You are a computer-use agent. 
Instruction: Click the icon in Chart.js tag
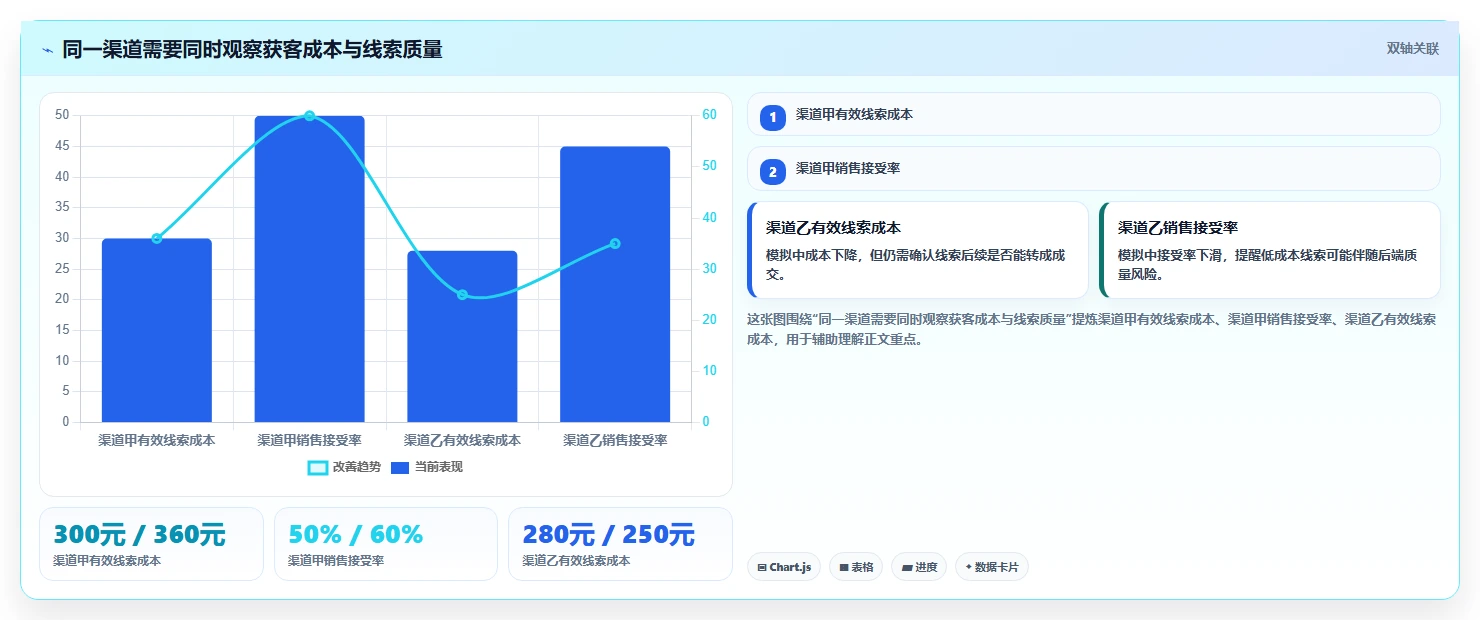762,568
